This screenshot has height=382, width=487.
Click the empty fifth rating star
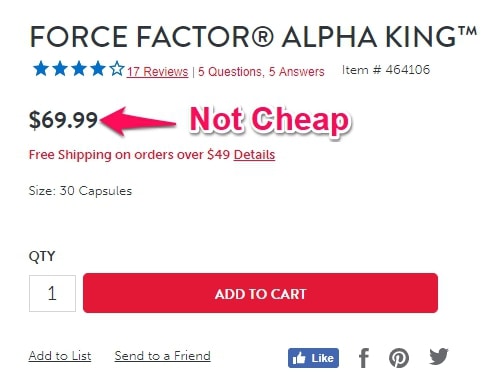(117, 69)
